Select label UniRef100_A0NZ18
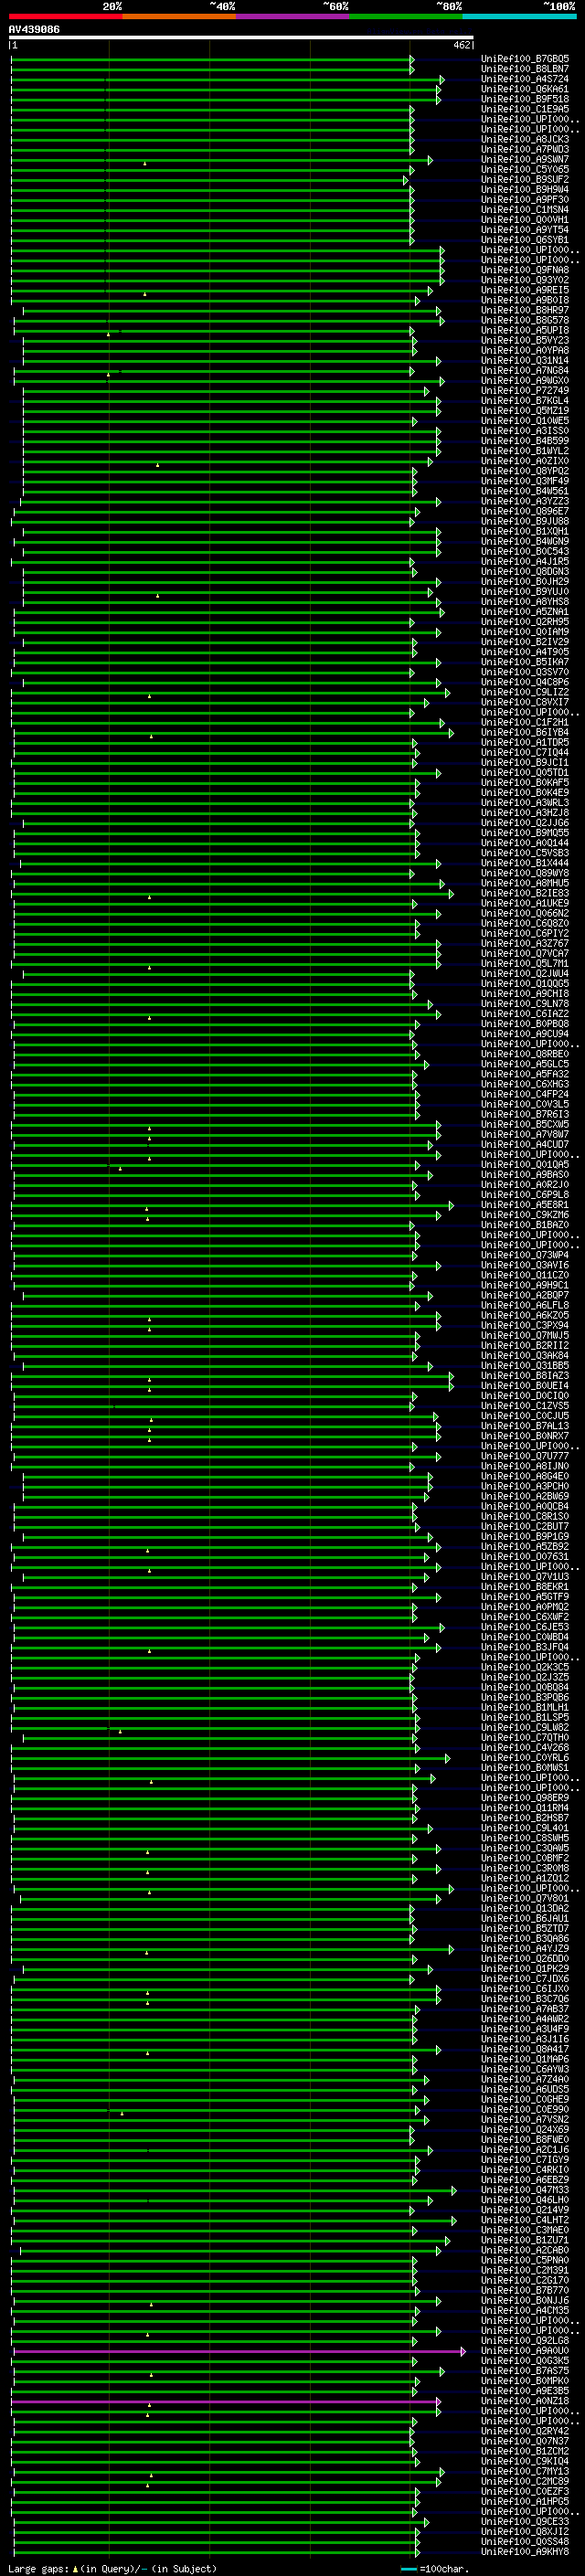 [x=525, y=2401]
